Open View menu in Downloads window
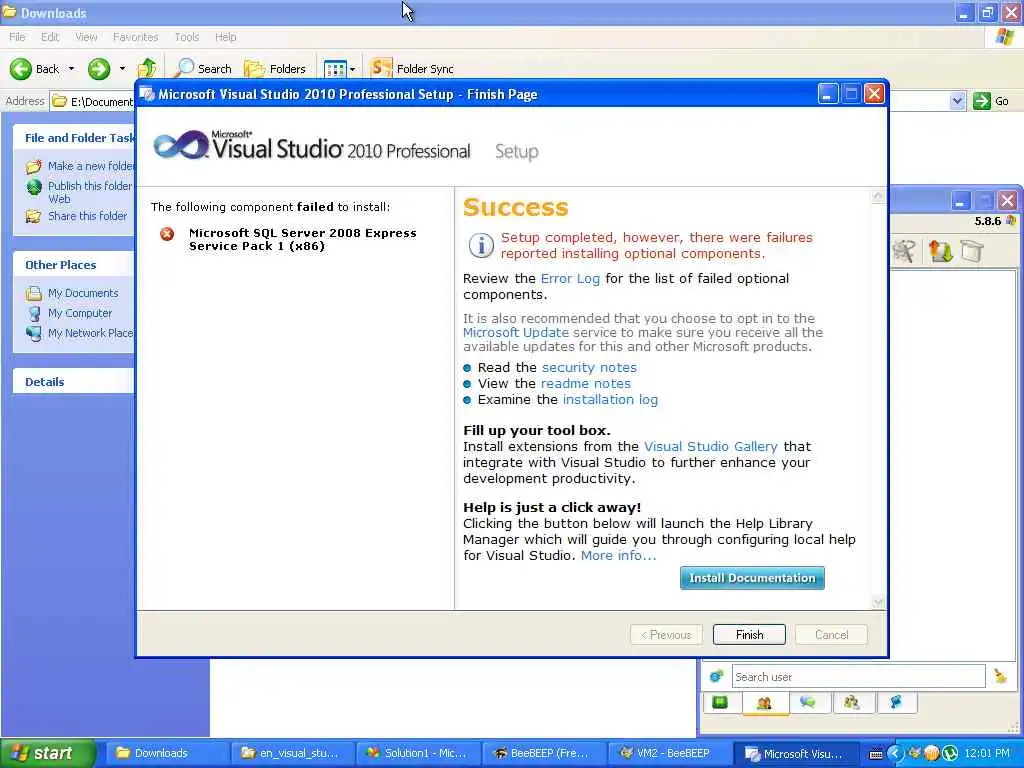 coord(86,37)
